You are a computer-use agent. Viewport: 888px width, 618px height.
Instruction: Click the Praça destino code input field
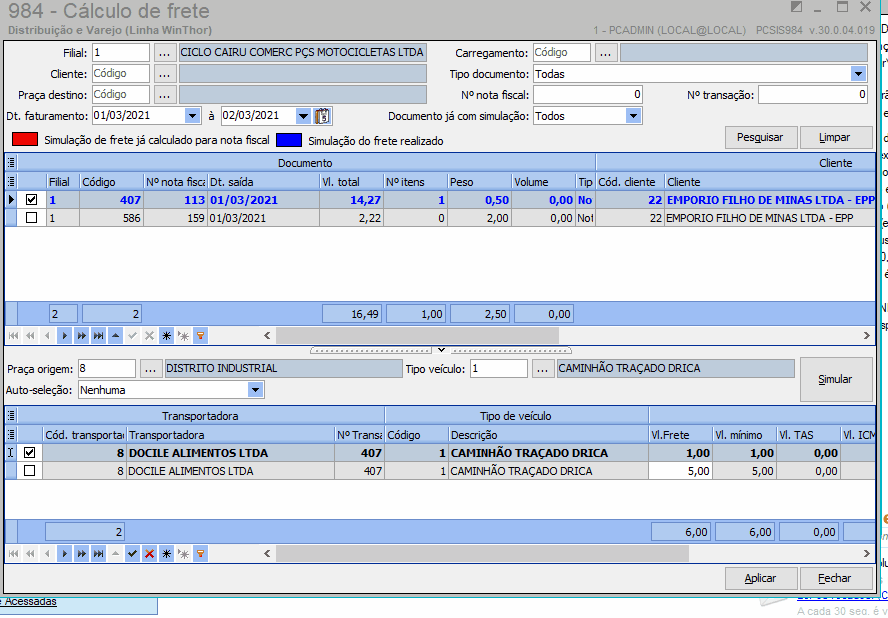click(121, 95)
